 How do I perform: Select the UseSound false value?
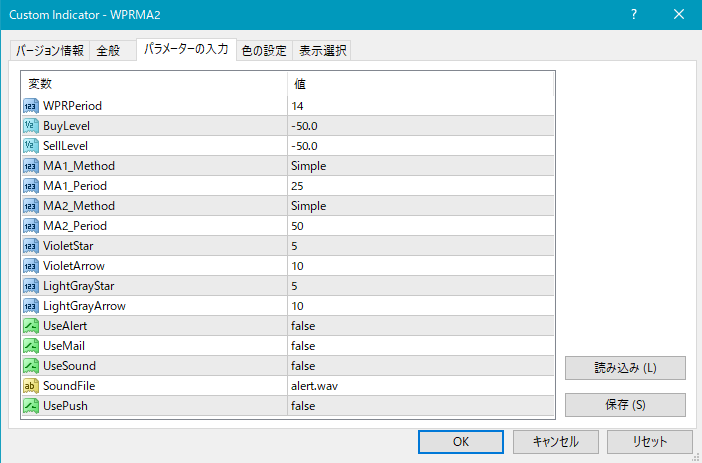point(303,366)
